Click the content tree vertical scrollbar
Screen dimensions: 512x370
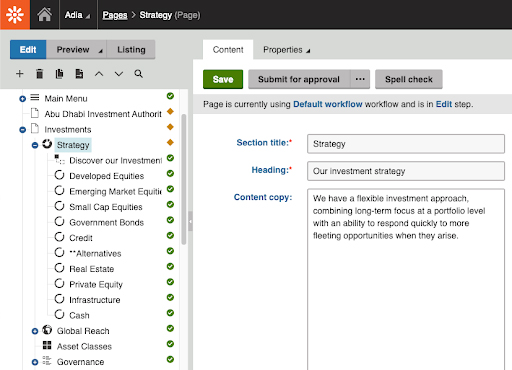[x=183, y=179]
